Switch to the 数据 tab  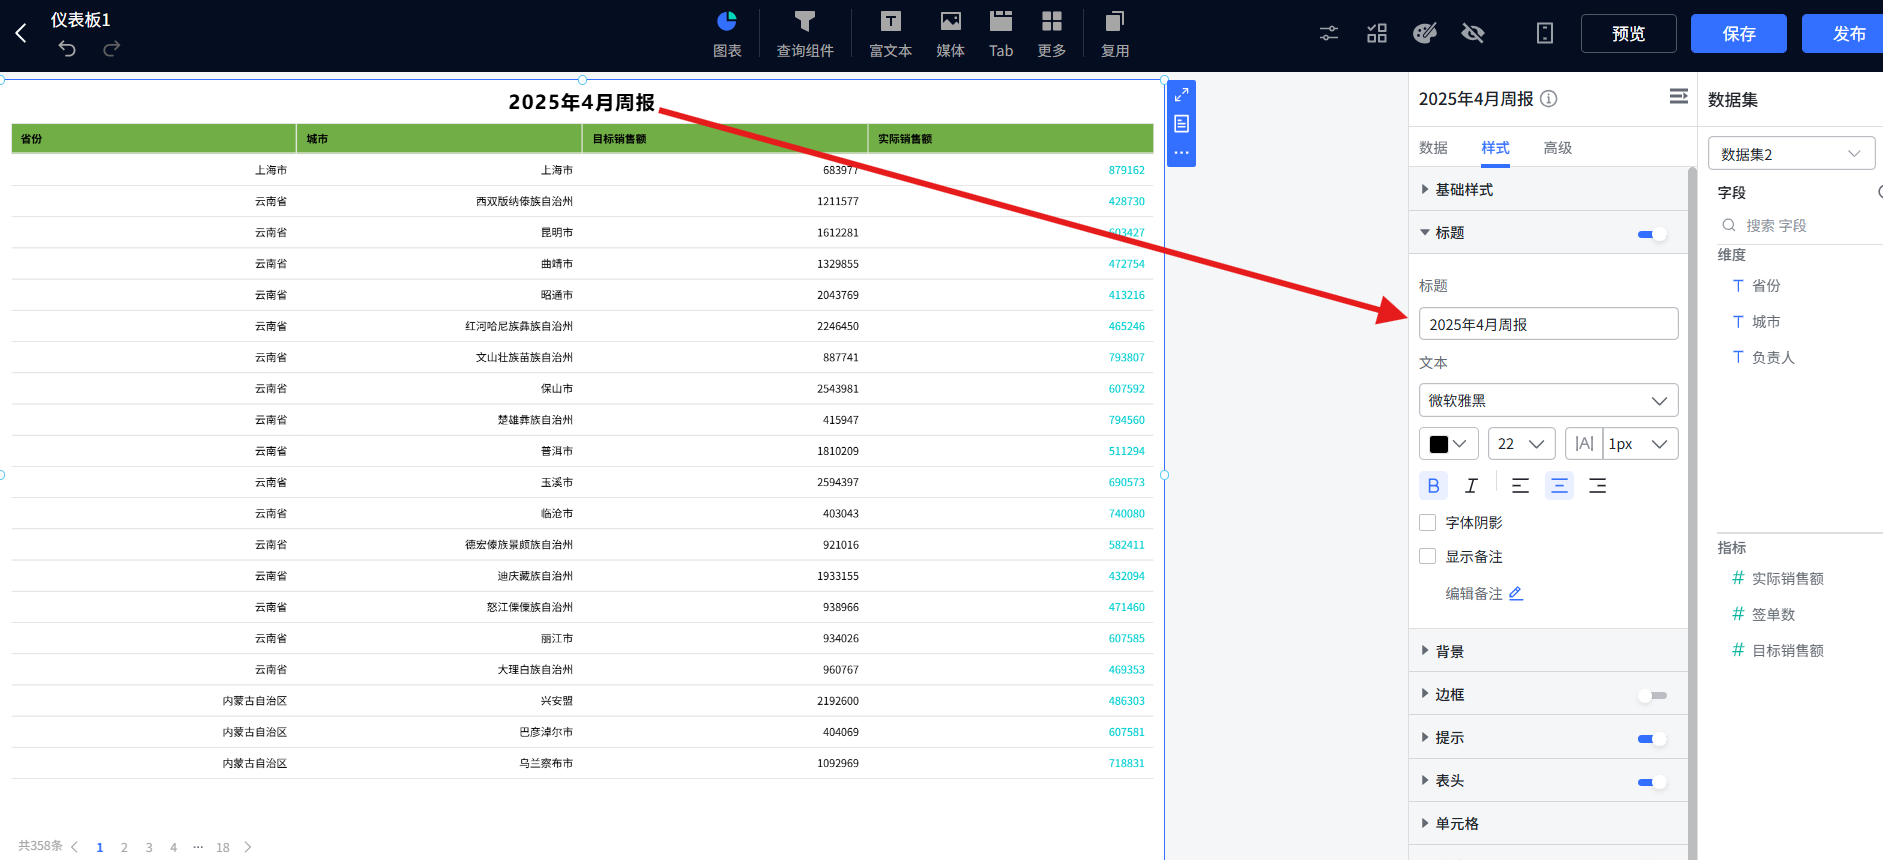click(1433, 148)
